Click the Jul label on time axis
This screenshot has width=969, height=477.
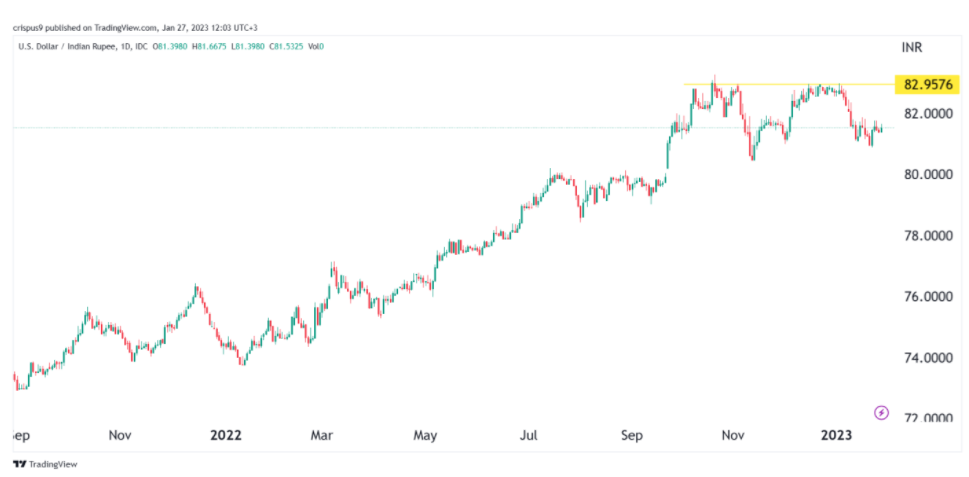pyautogui.click(x=529, y=436)
